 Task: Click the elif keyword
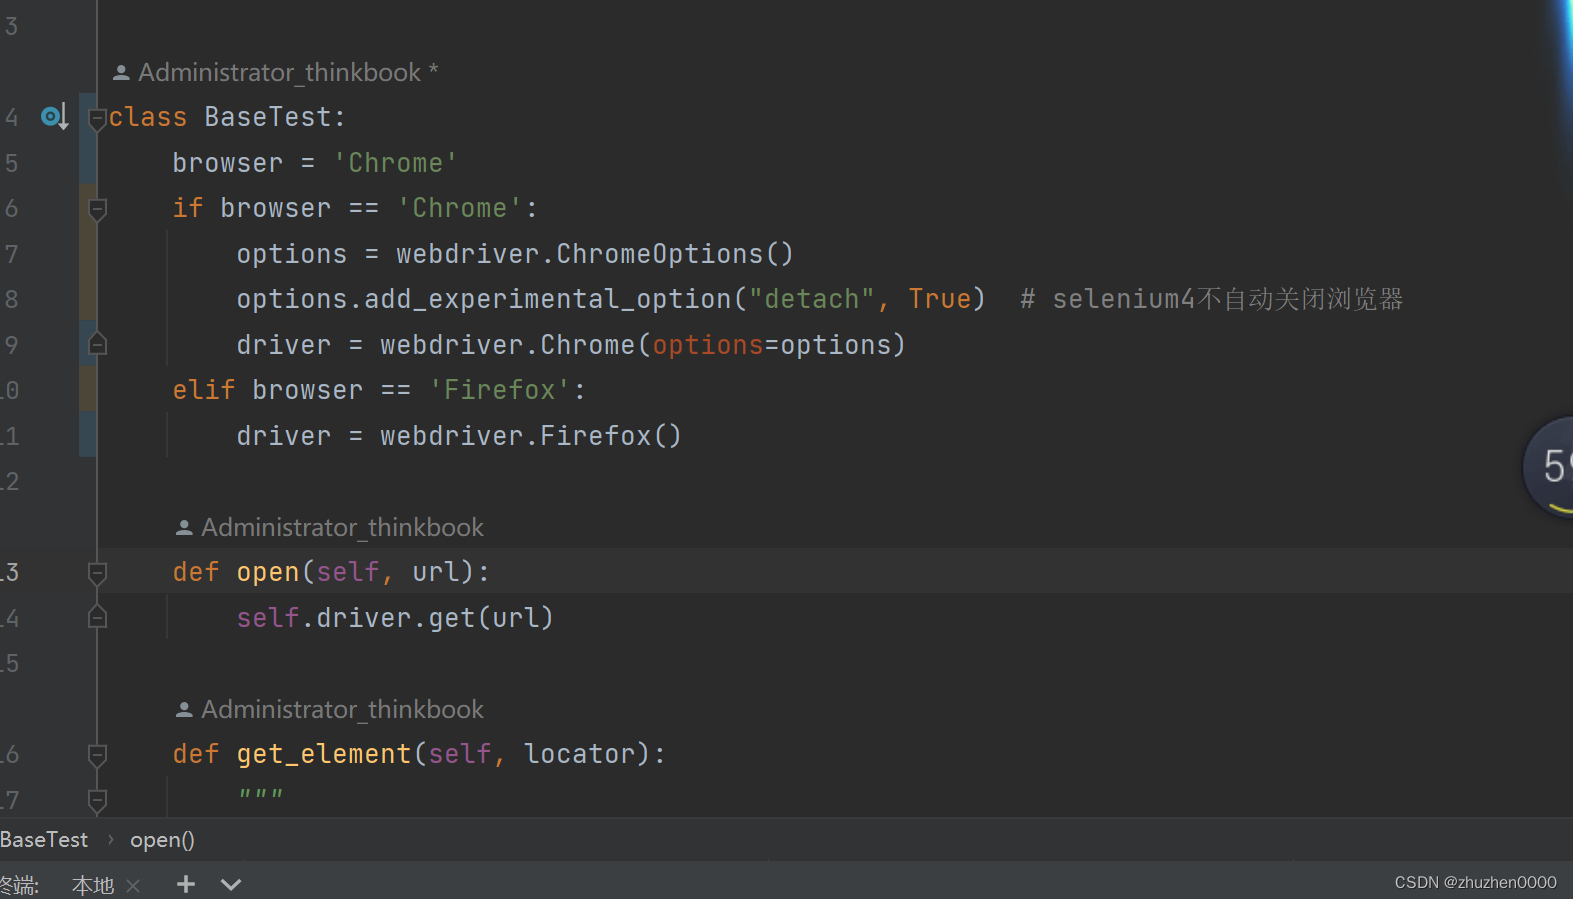click(204, 390)
